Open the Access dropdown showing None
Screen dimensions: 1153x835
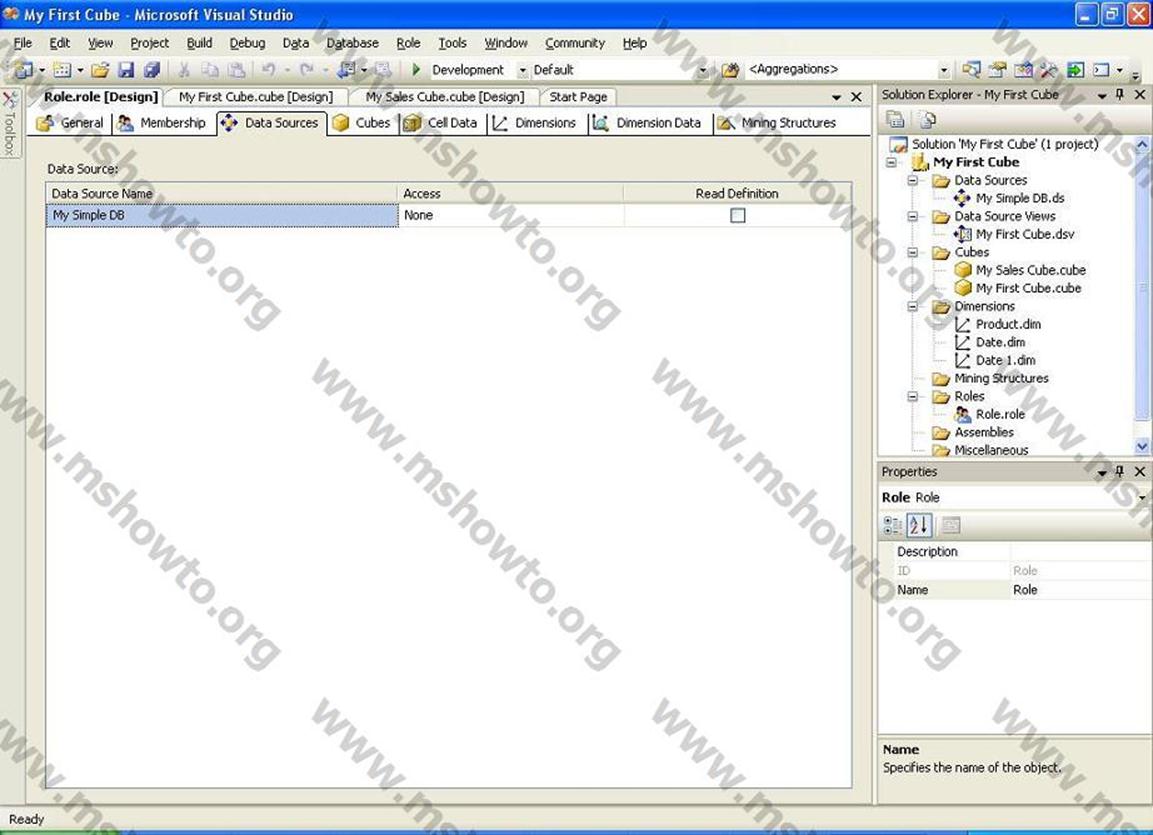coord(510,215)
